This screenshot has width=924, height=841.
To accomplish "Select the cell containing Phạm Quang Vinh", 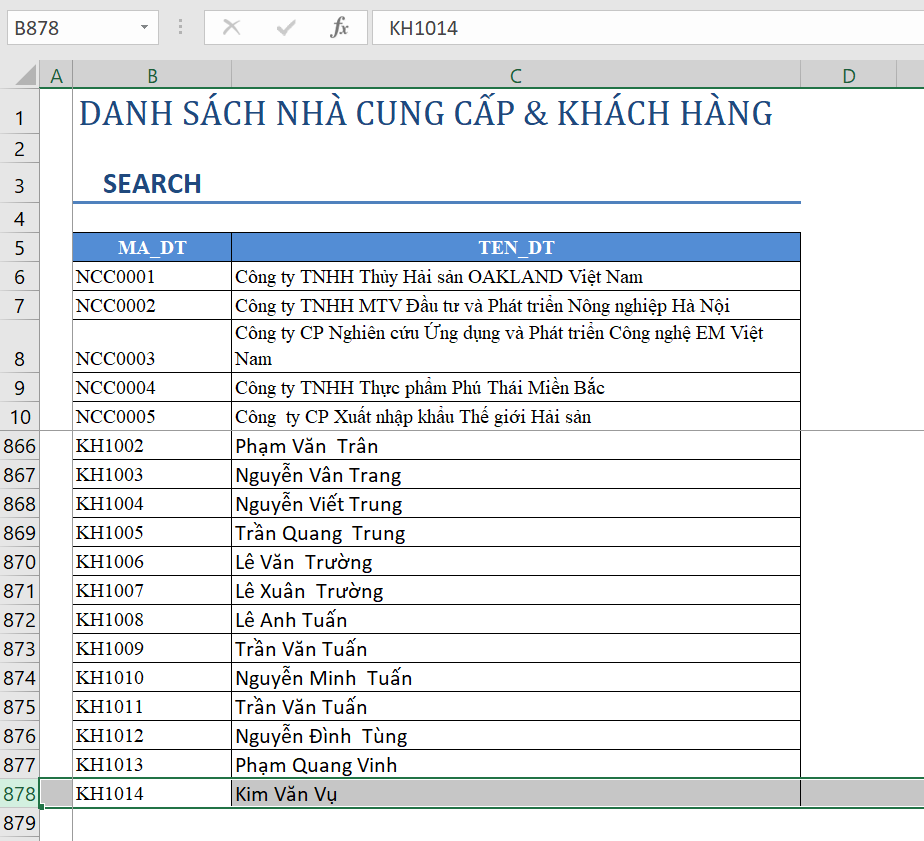I will tap(515, 764).
